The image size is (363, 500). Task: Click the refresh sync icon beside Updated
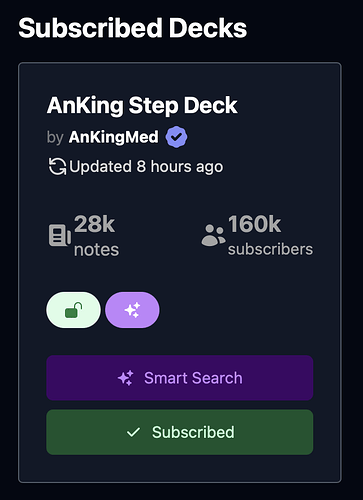(57, 166)
